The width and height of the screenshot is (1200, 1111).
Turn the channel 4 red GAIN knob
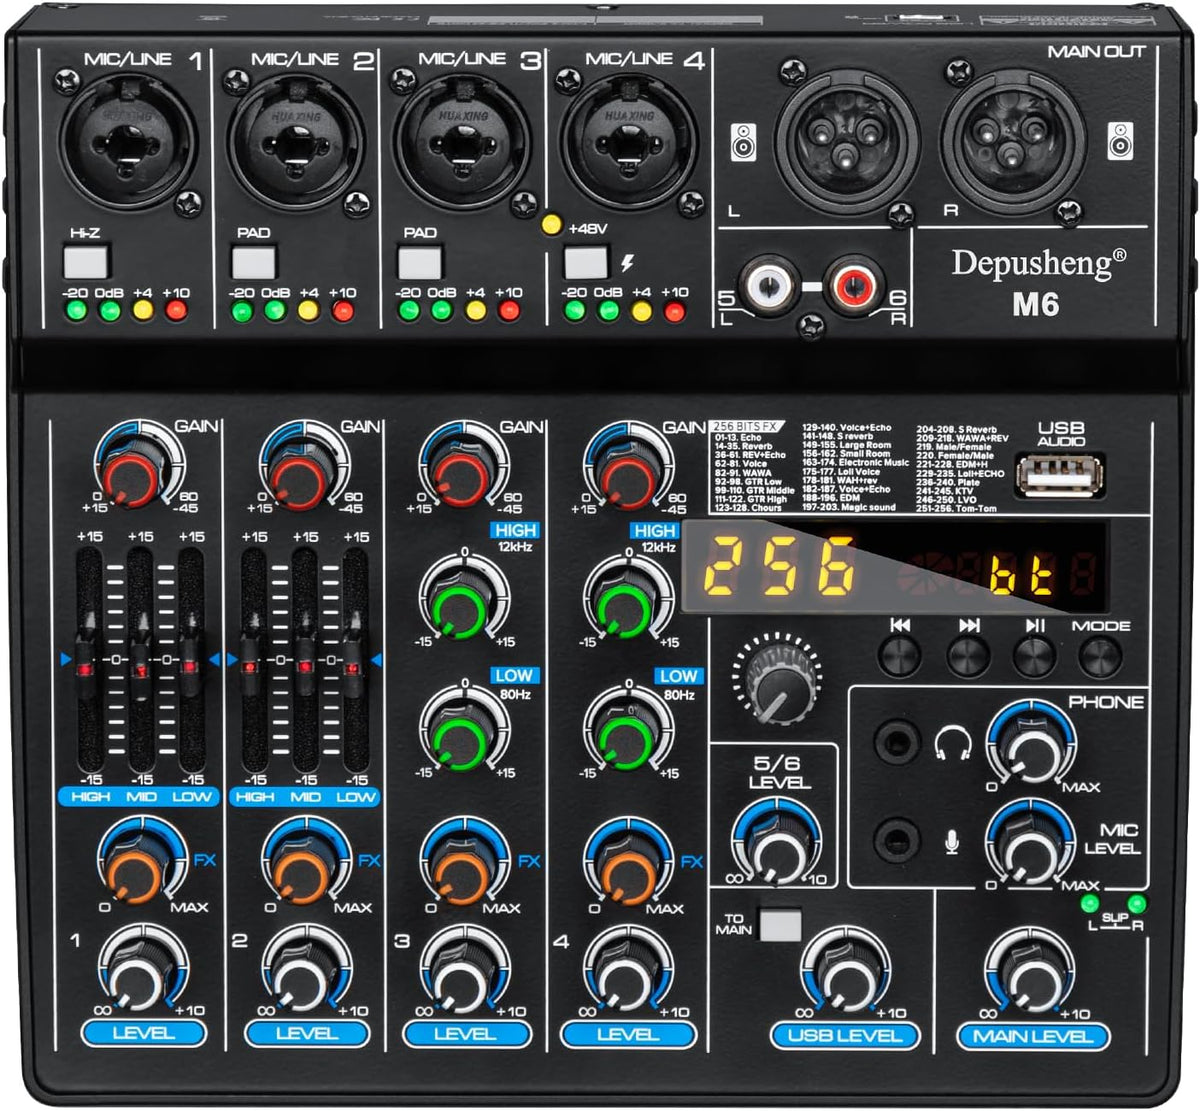tap(624, 478)
